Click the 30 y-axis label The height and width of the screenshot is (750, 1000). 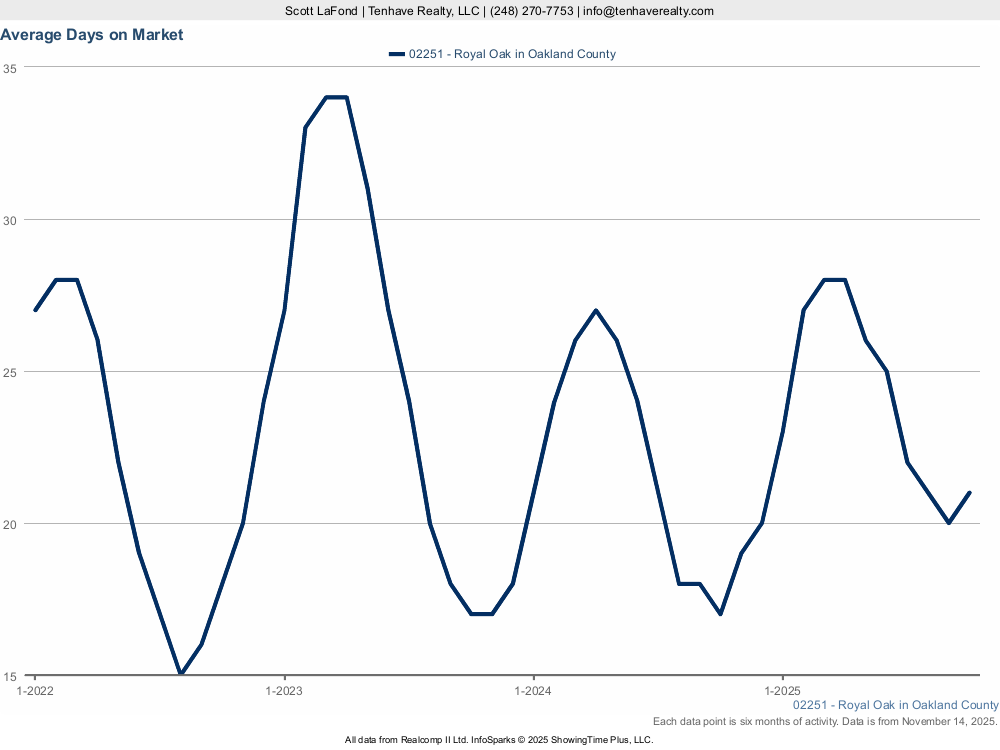[x=10, y=220]
